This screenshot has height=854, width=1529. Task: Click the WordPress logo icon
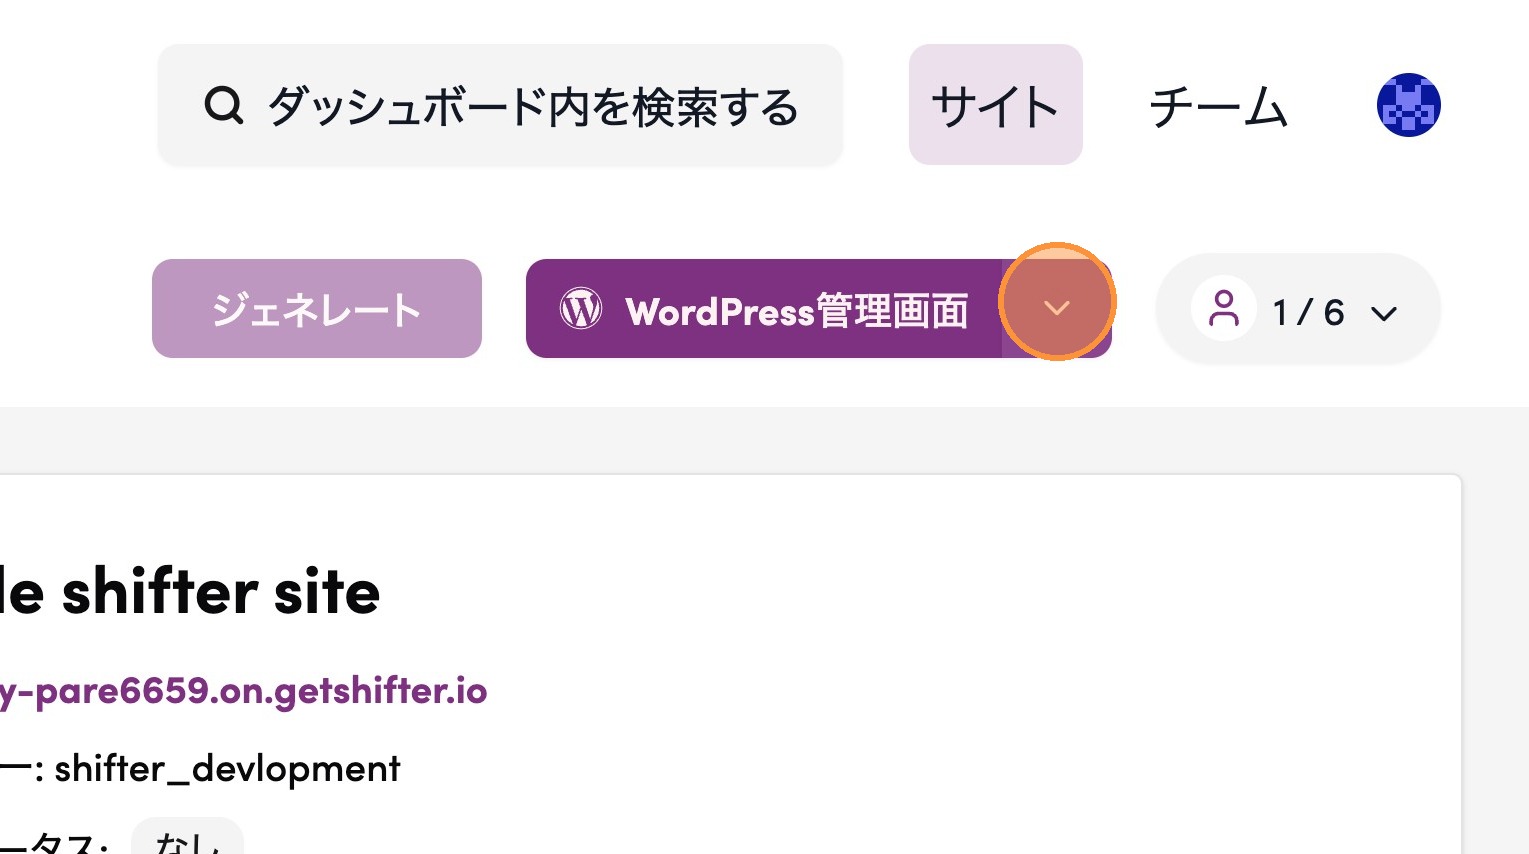click(x=581, y=309)
